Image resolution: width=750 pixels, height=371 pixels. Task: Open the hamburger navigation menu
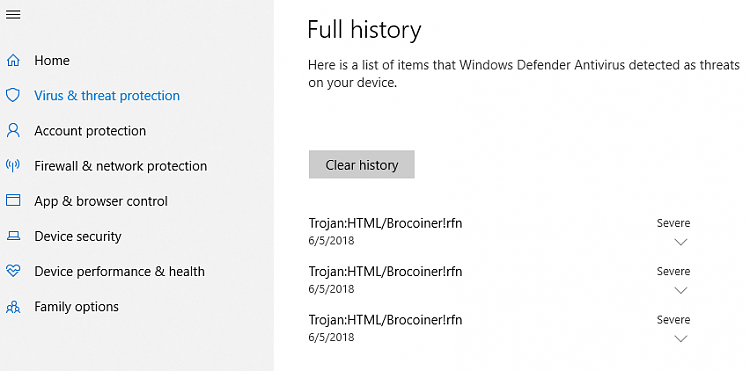point(13,15)
